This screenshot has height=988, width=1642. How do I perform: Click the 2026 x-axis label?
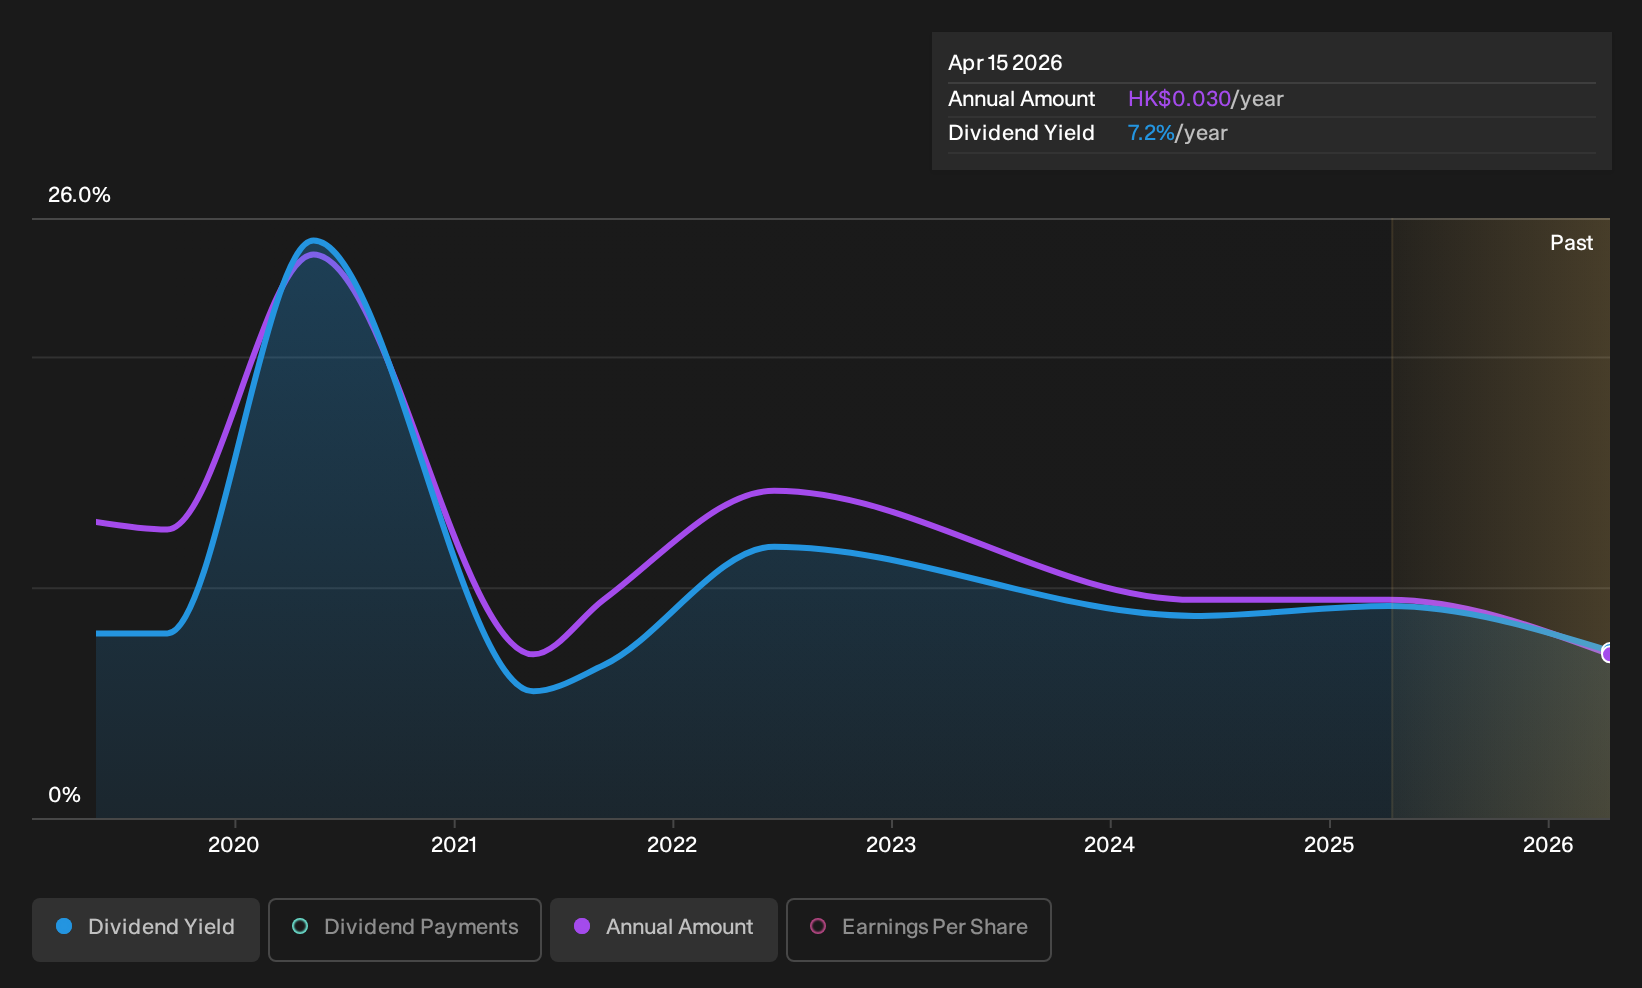pyautogui.click(x=1548, y=845)
